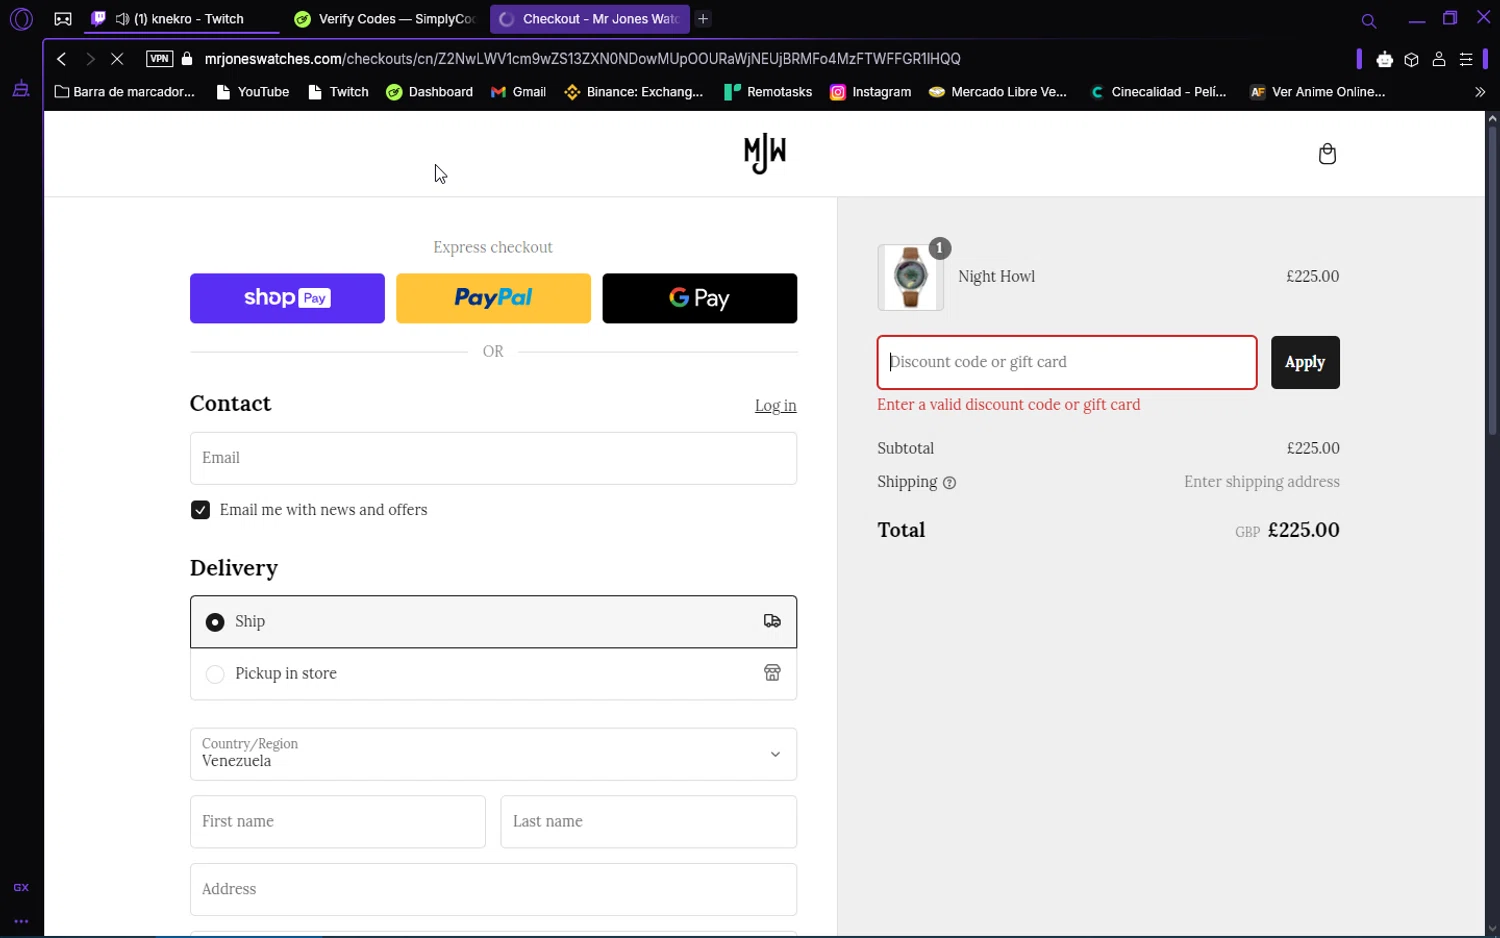The width and height of the screenshot is (1500, 938).
Task: Click the GX corner gamepad icon
Action: [x=63, y=19]
